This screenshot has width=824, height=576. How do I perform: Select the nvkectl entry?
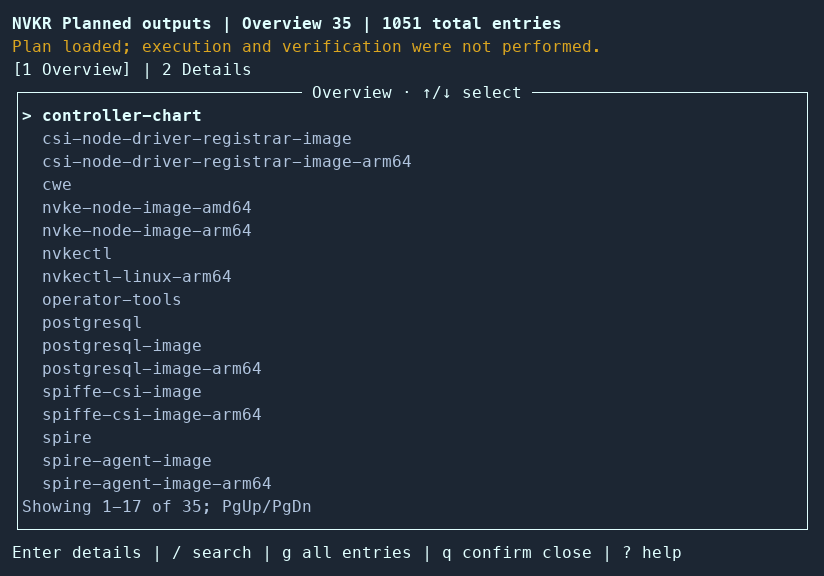(412, 253)
